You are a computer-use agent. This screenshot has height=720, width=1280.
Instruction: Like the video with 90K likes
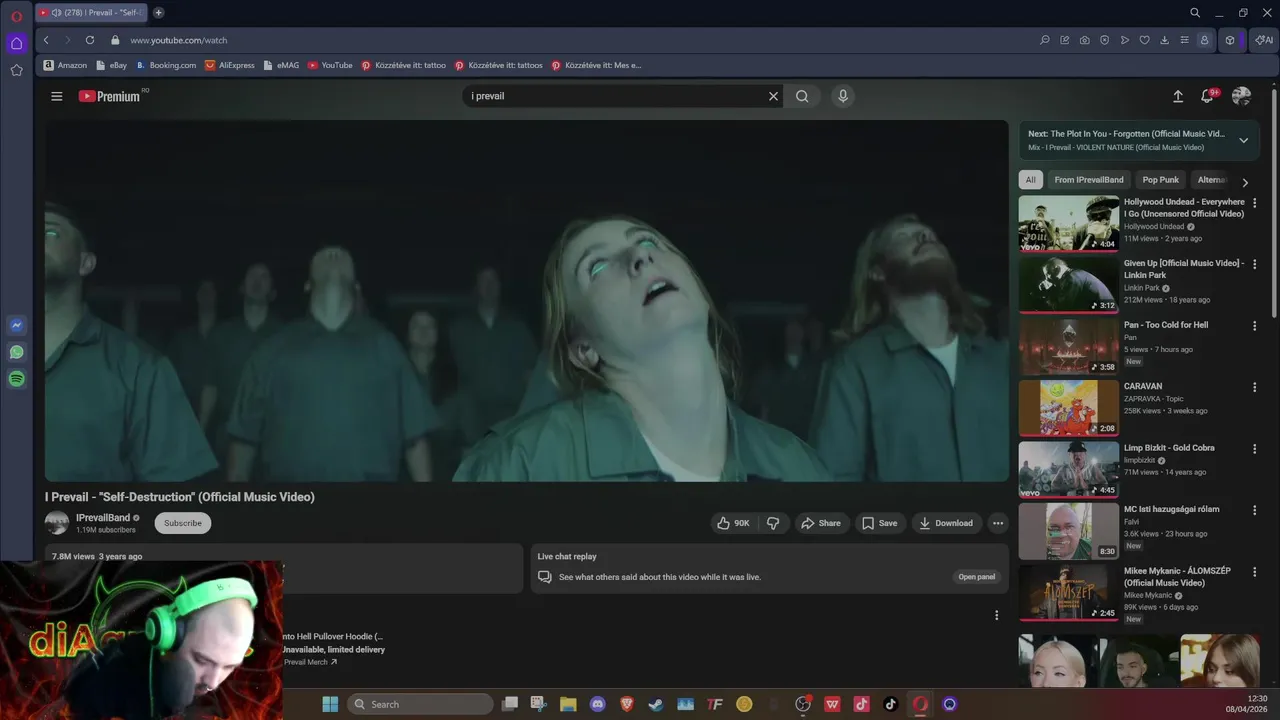733,523
